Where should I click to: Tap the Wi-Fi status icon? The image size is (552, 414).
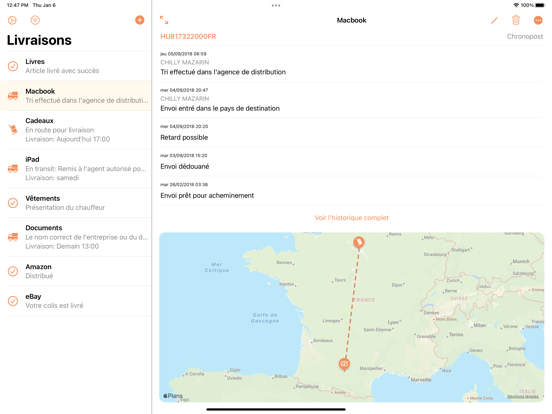tap(516, 5)
